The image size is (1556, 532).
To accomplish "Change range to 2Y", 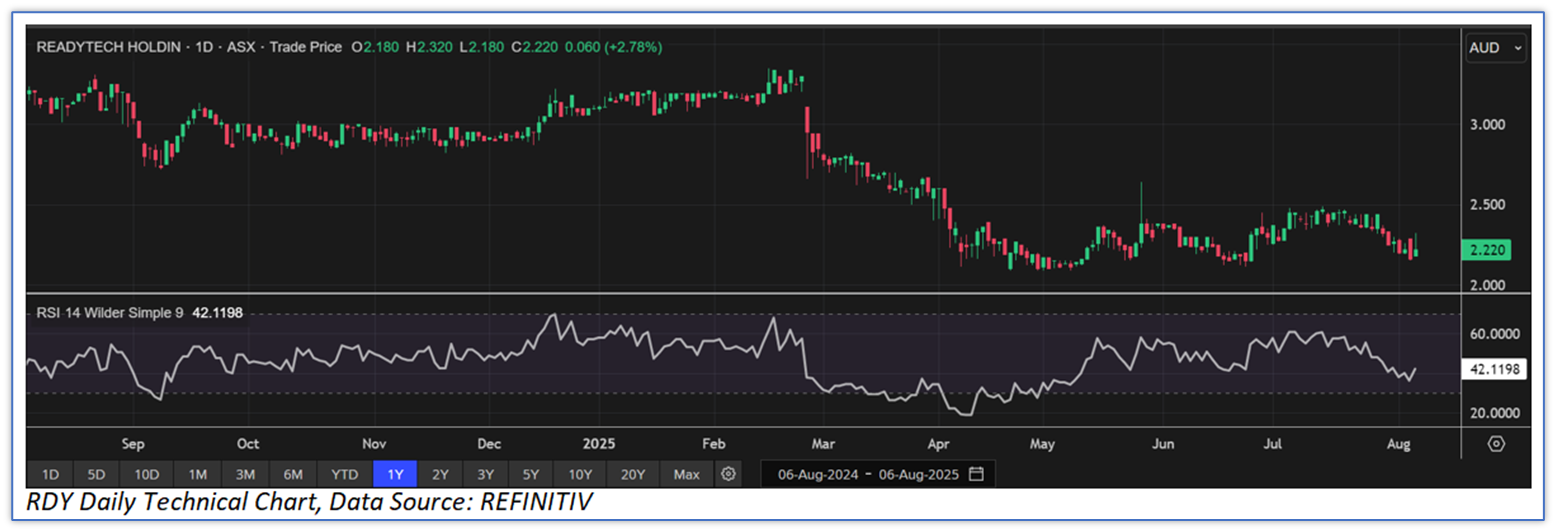I will click(x=440, y=473).
